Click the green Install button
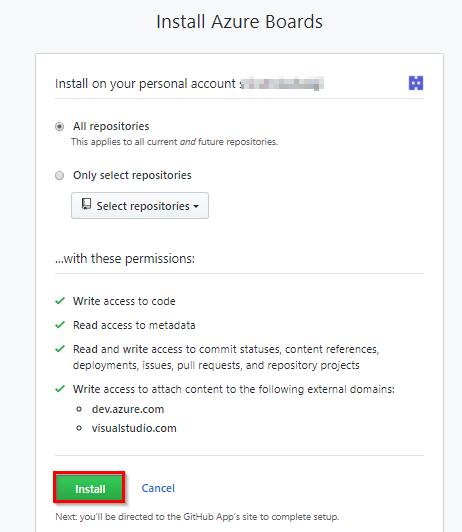 tap(89, 487)
